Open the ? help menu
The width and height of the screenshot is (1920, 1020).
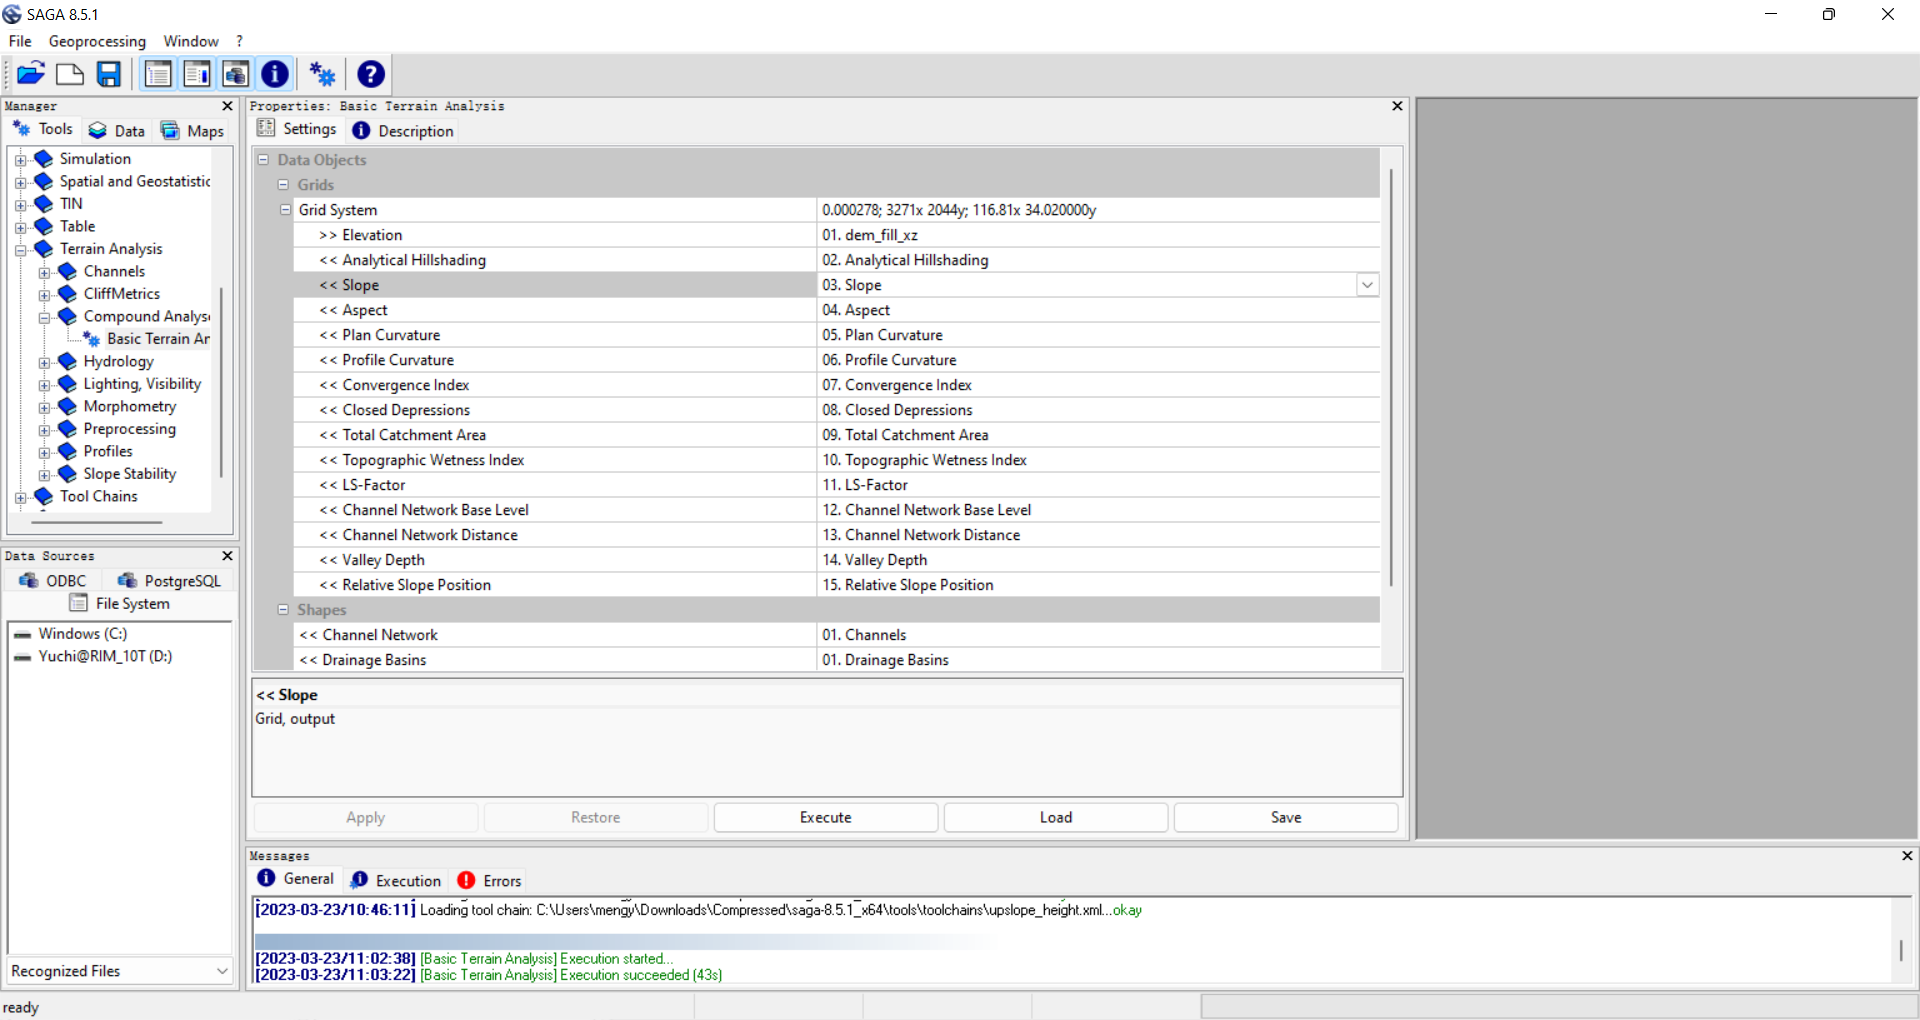(240, 41)
